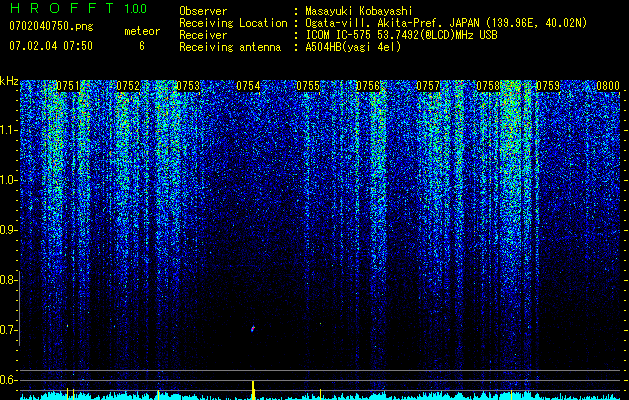The width and height of the screenshot is (629, 400).
Task: Click the gray vertical range bar beside 0.7 kHz
Action: click(20, 308)
